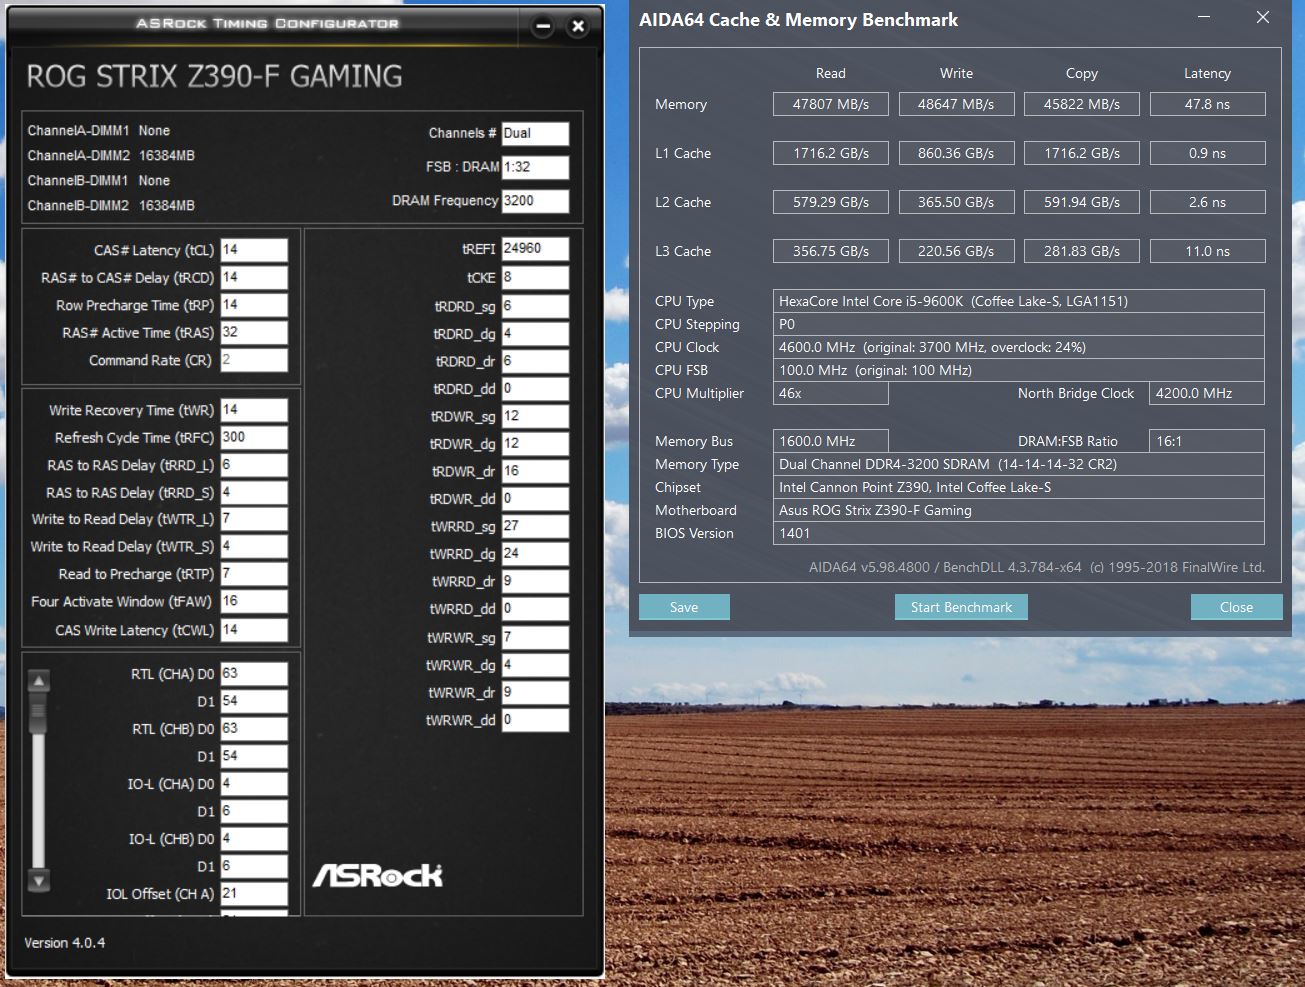Focus the Row Precharge Time (tRP) field

point(254,305)
